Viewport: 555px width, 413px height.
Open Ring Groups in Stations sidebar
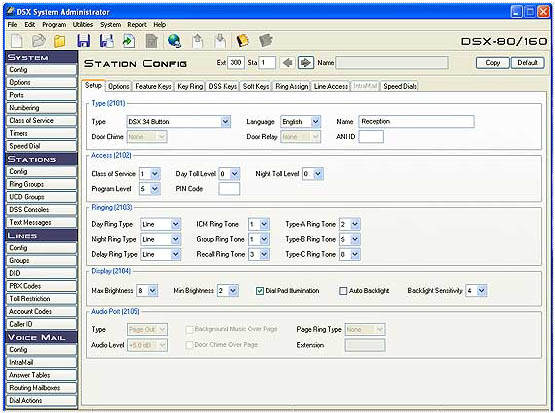(x=41, y=184)
